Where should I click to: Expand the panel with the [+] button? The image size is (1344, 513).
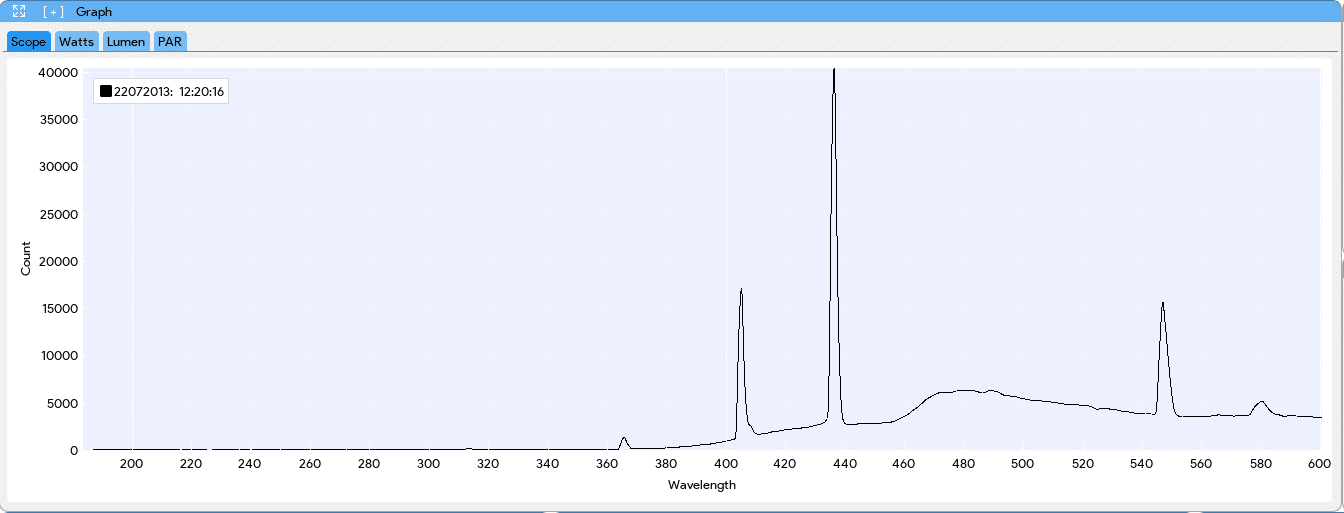tap(53, 12)
